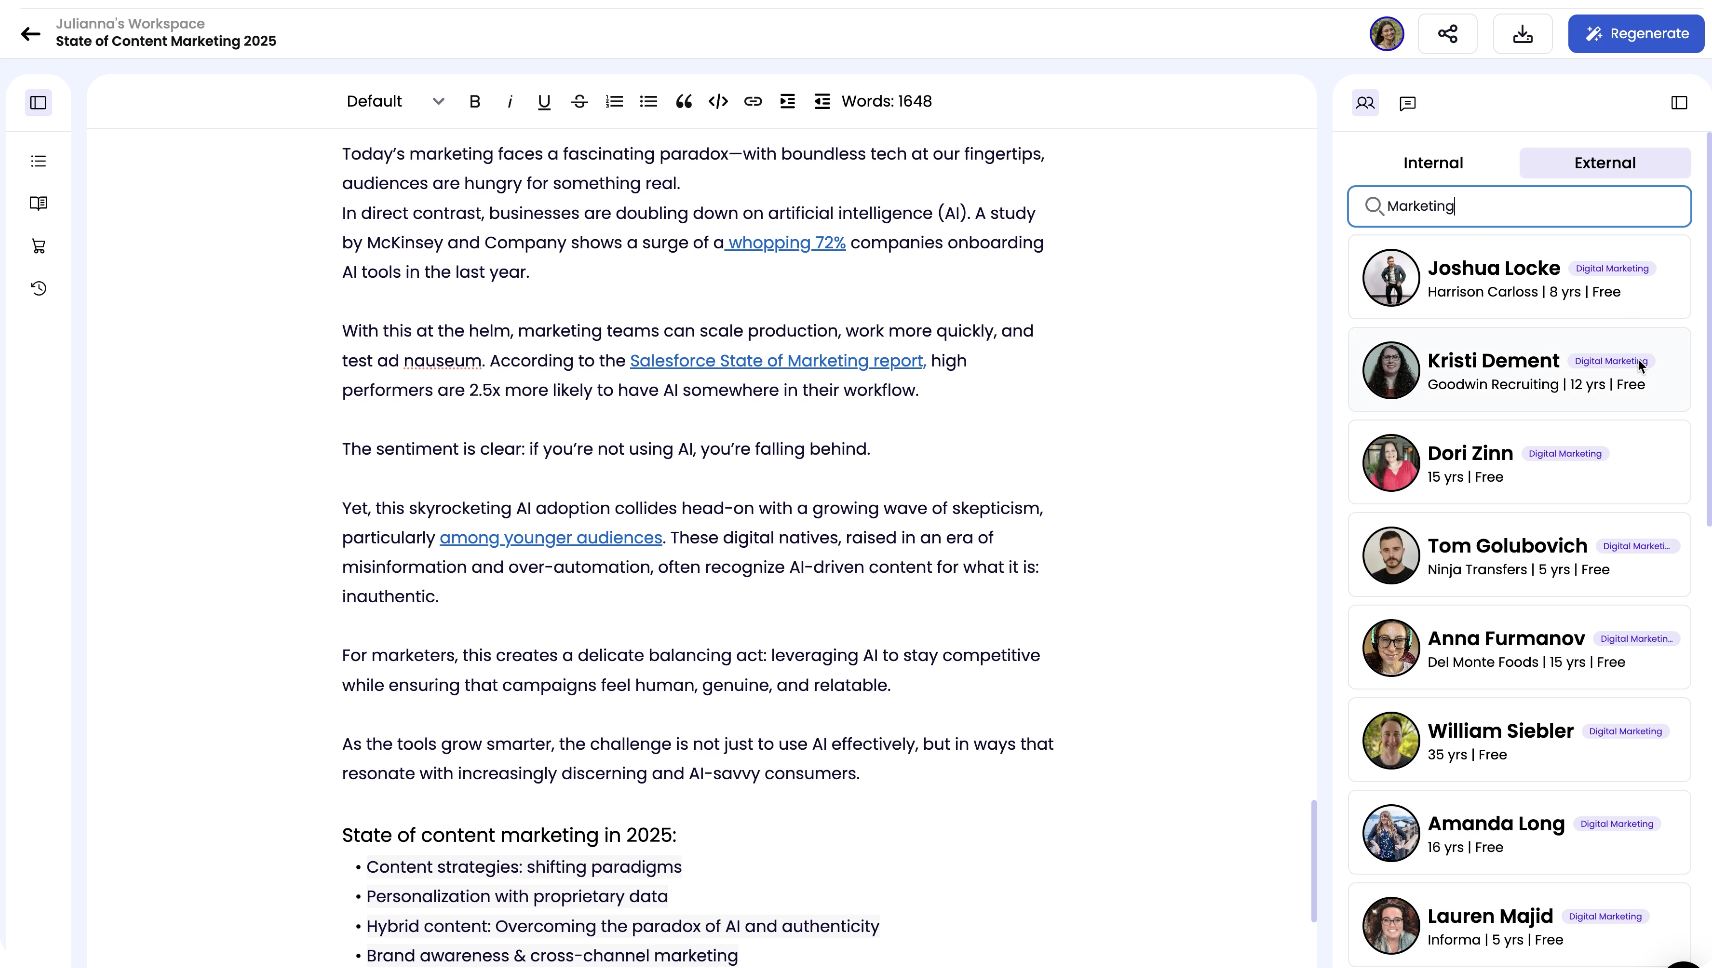
Task: Click Amanda Long's profile photo
Action: pos(1391,833)
